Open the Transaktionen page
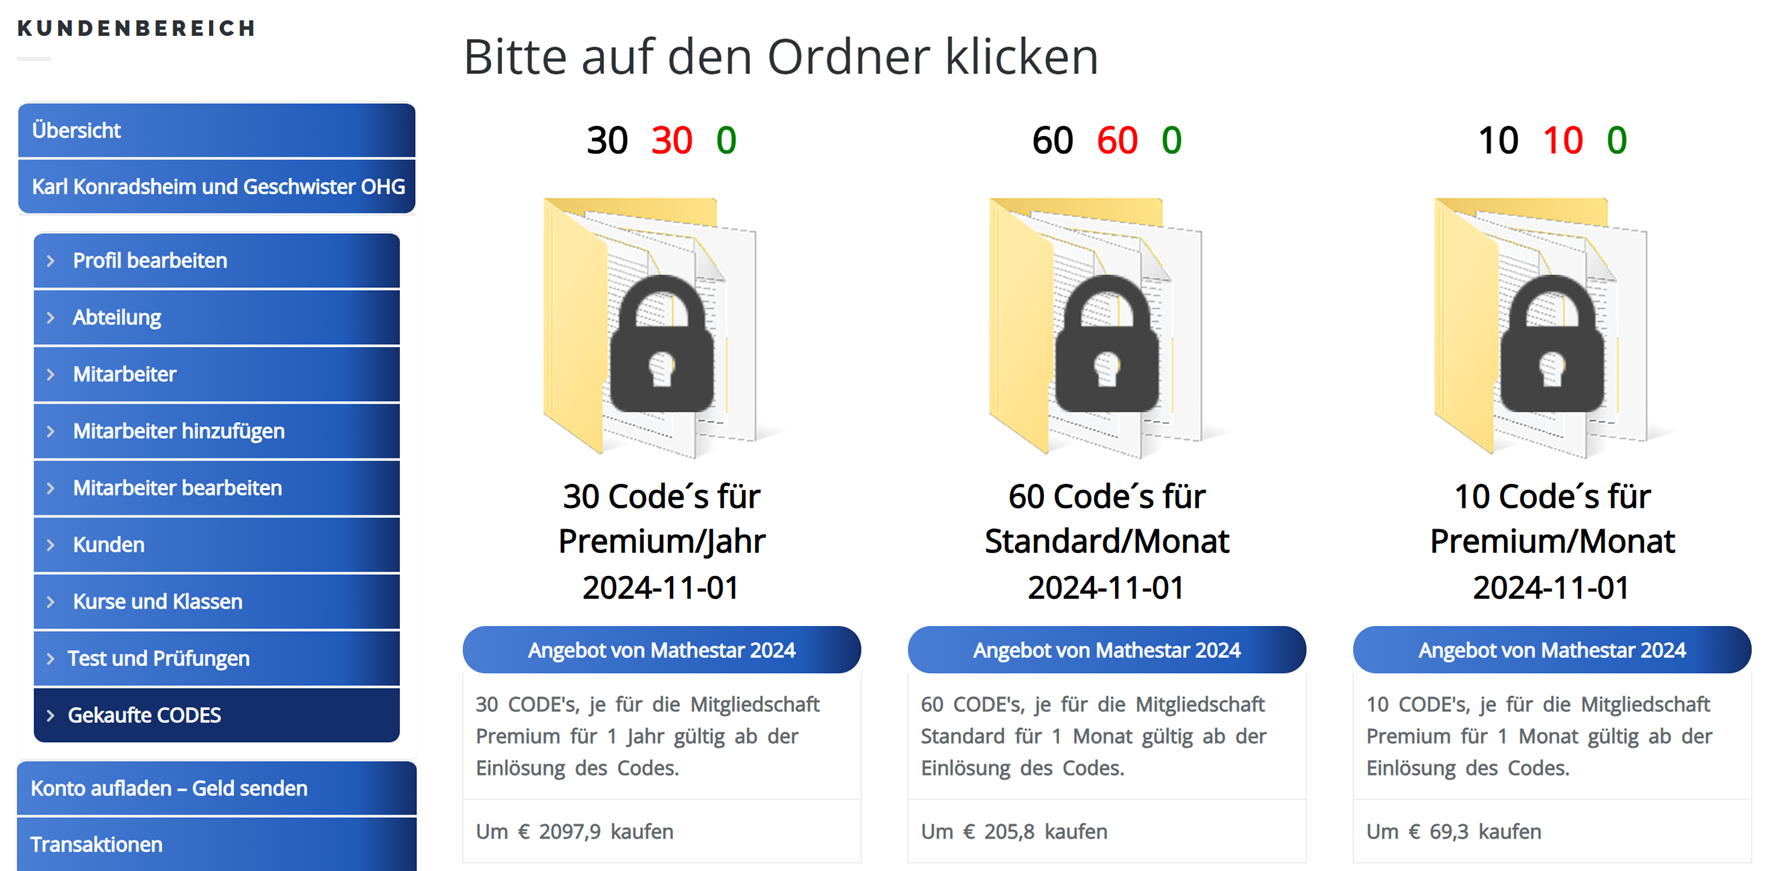The width and height of the screenshot is (1772, 871). click(x=97, y=845)
